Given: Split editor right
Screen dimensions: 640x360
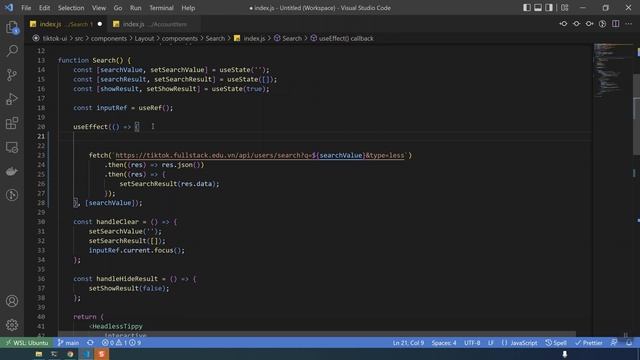Looking at the screenshot, I should pos(616,24).
